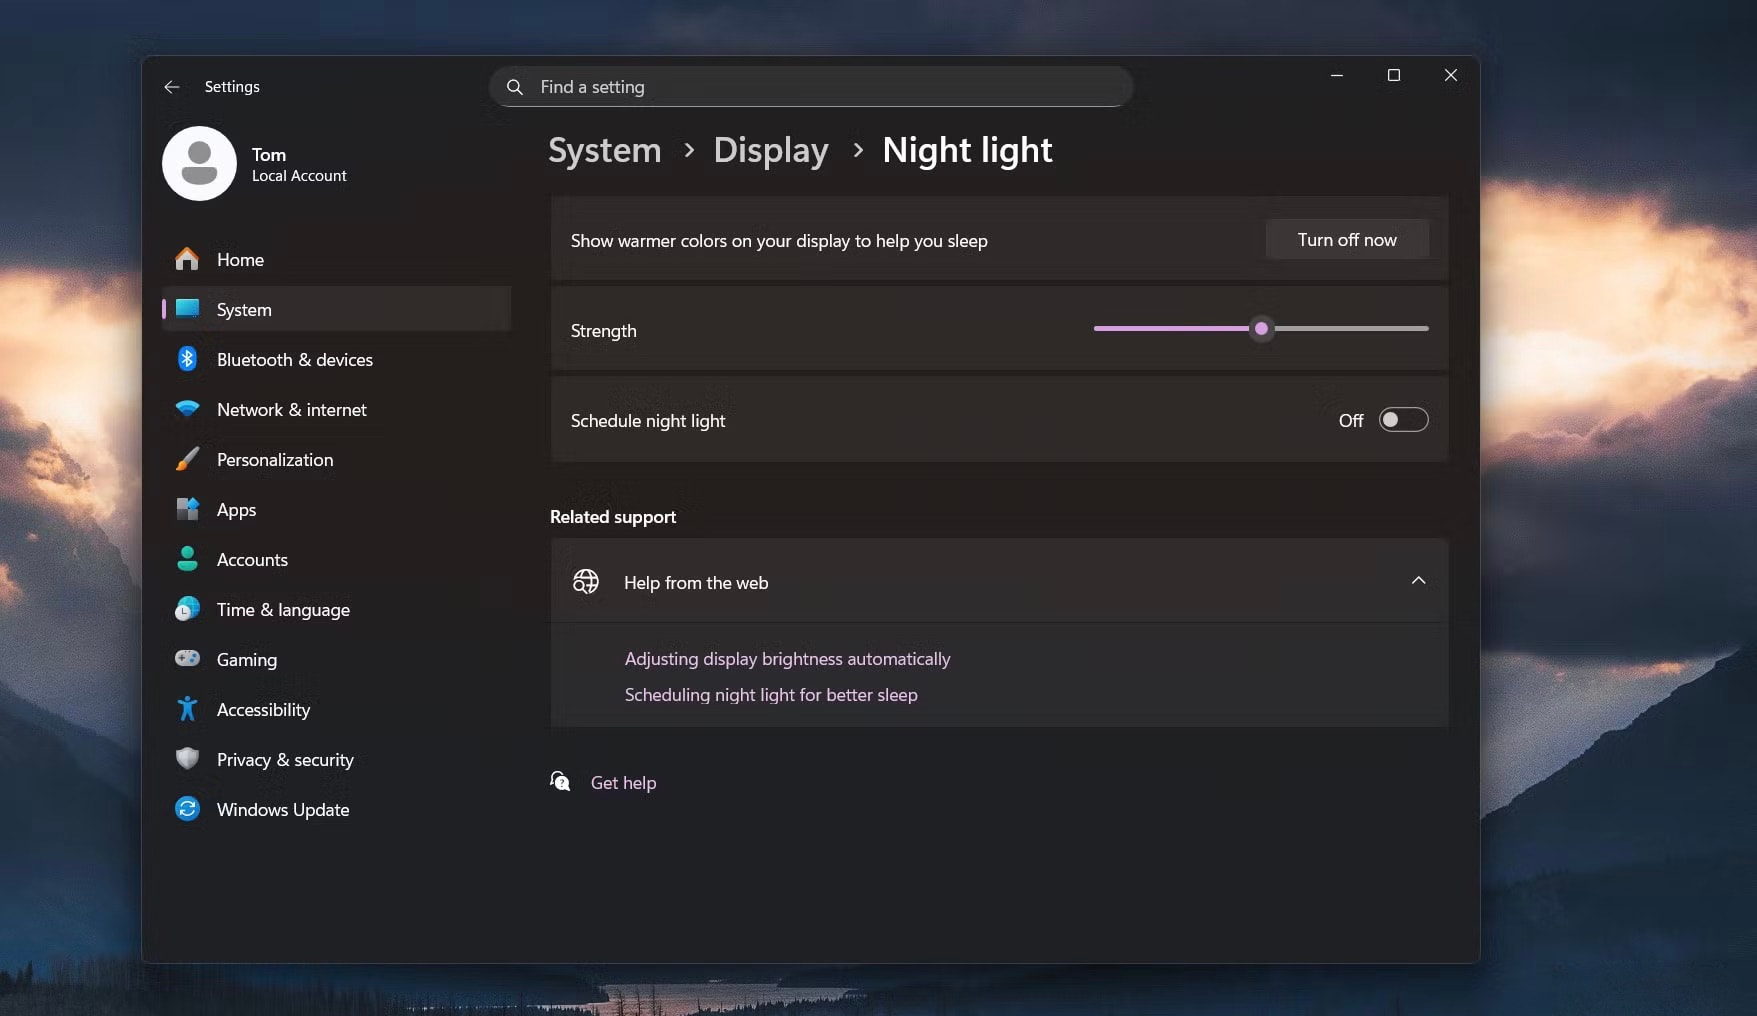Click the Gaming controller icon
The height and width of the screenshot is (1016, 1757).
point(187,659)
